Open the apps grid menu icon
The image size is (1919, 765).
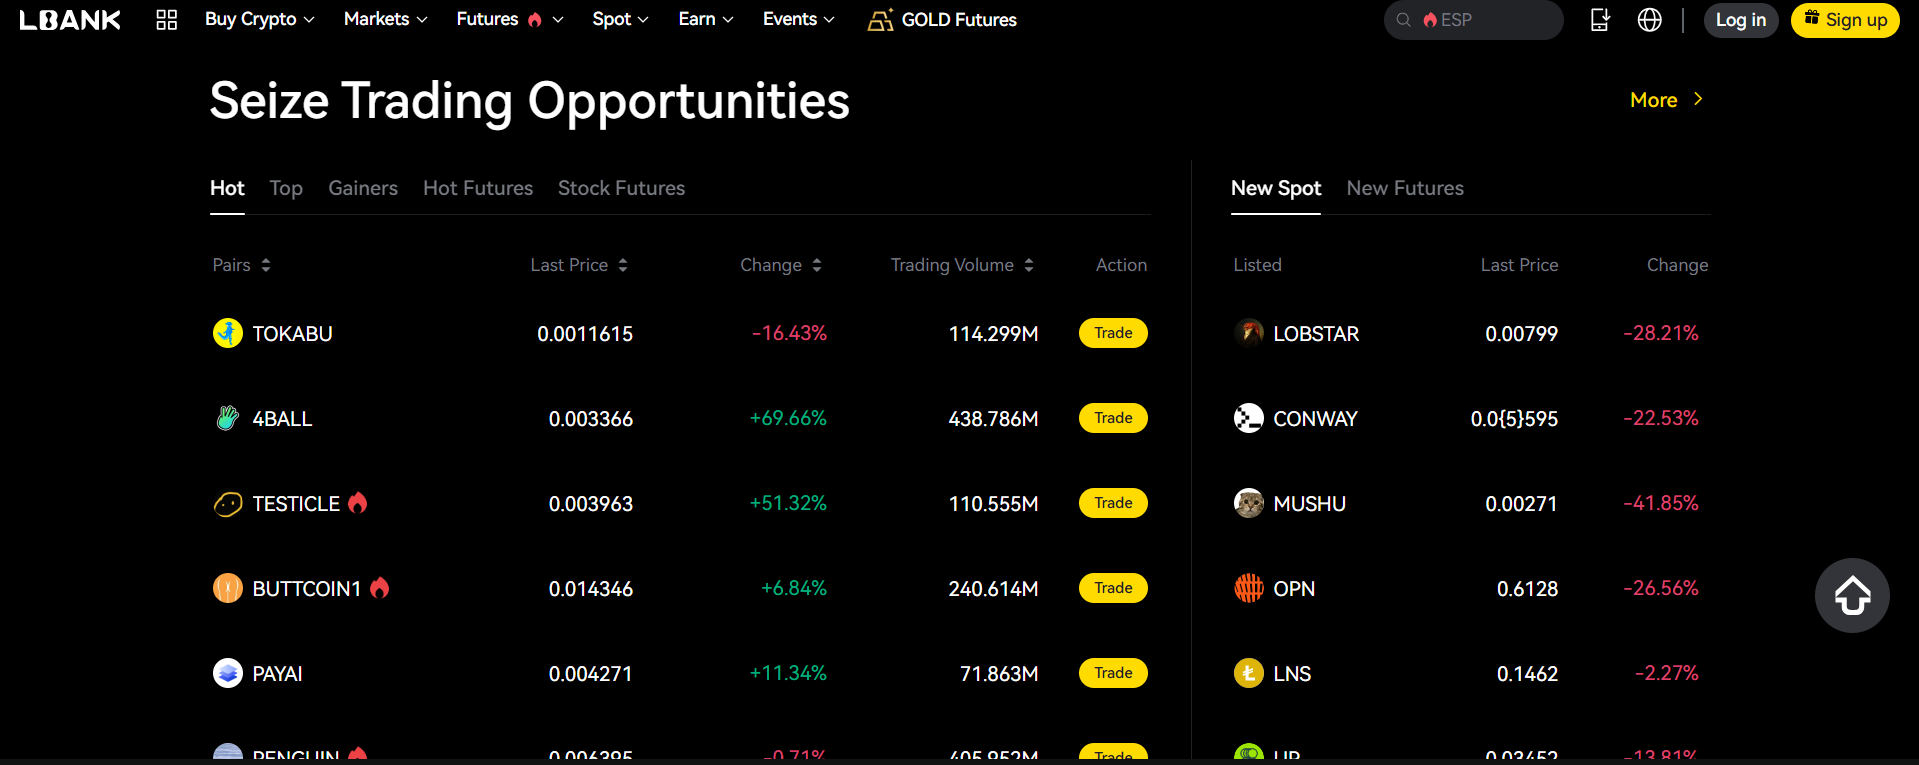click(166, 20)
